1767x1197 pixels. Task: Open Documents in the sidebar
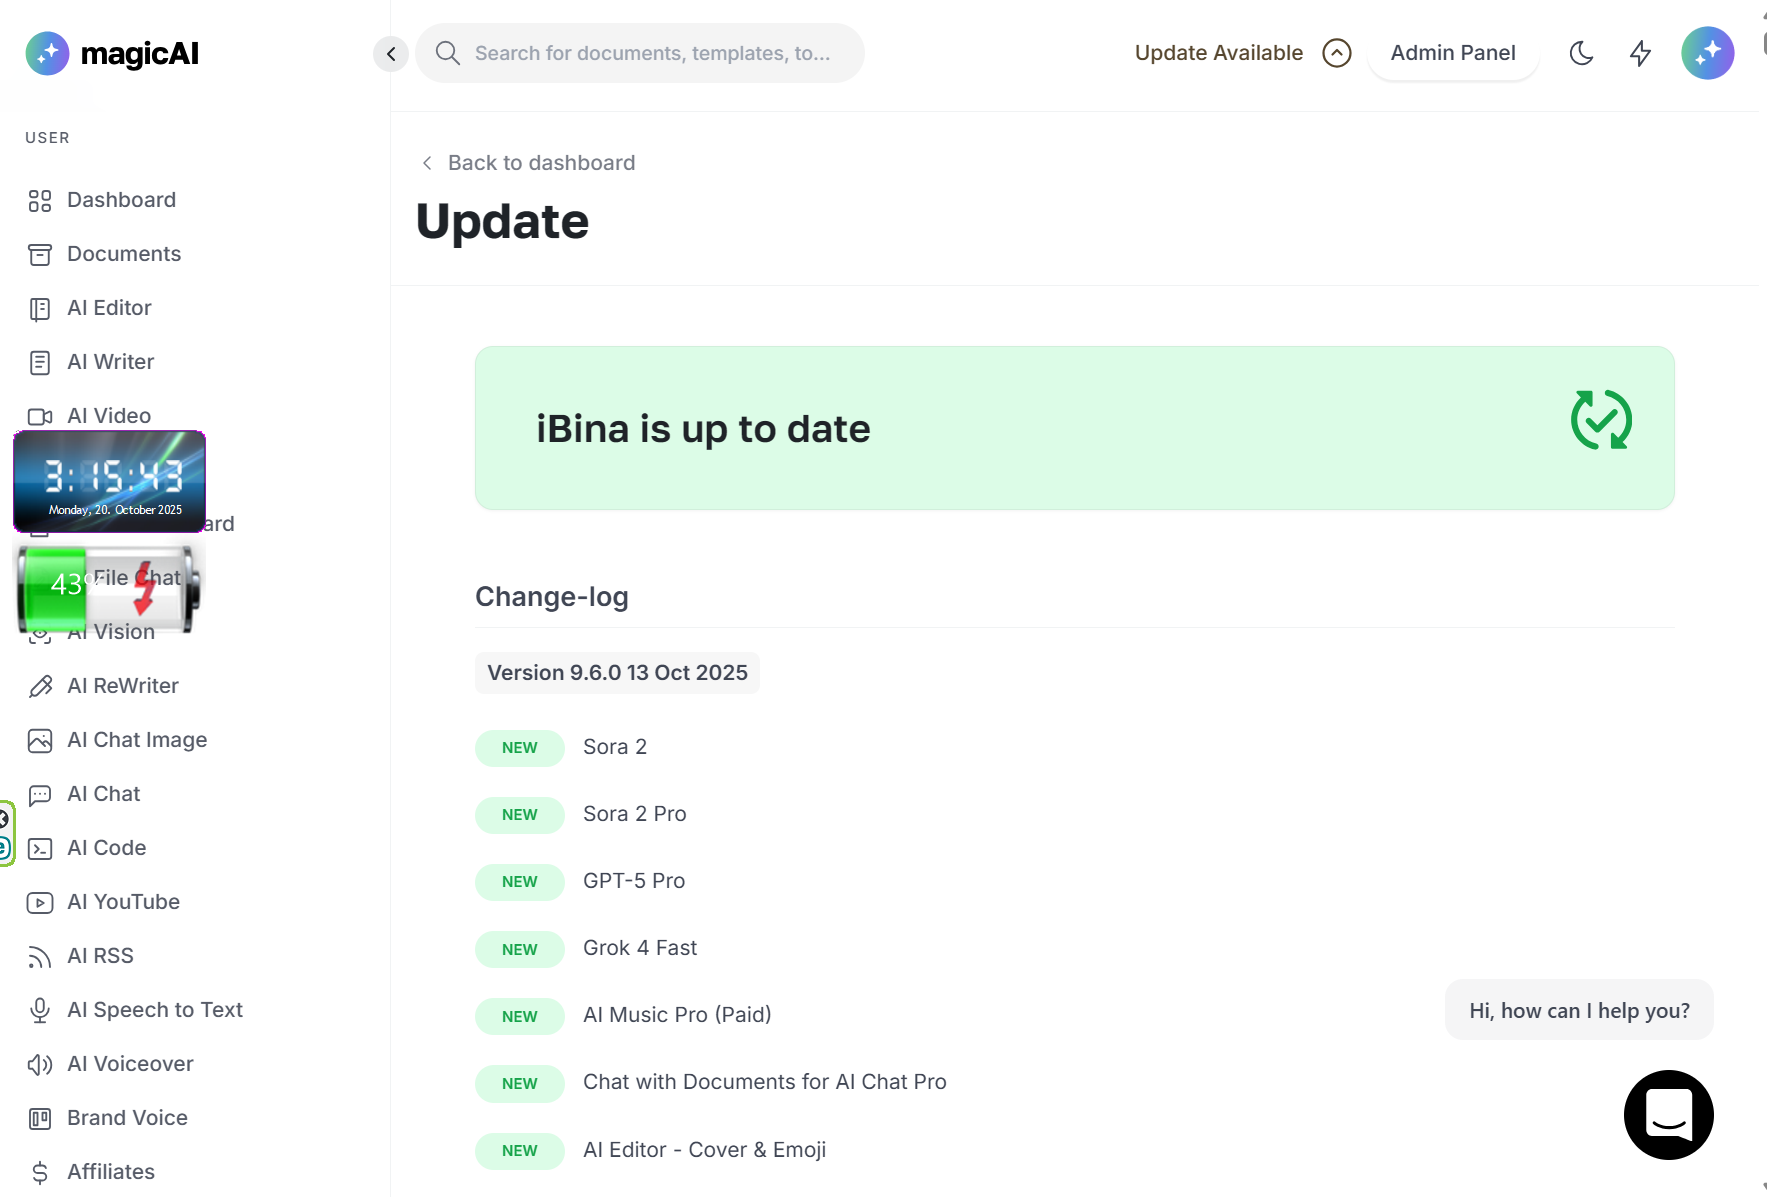tap(123, 254)
